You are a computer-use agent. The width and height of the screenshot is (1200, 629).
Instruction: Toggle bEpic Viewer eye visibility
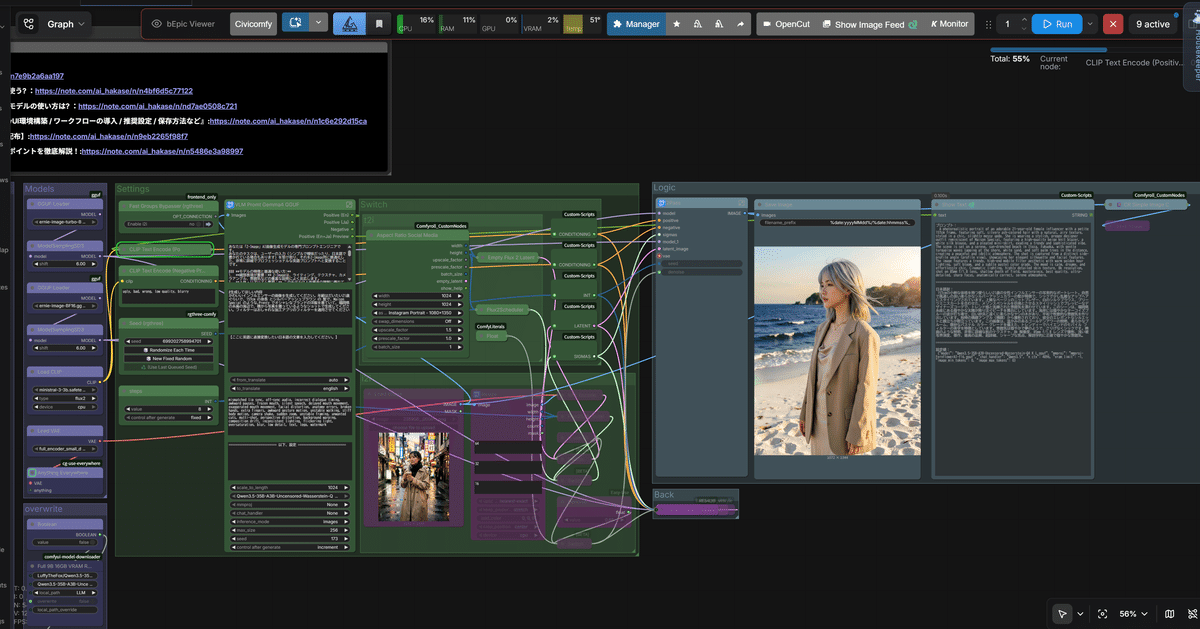157,24
